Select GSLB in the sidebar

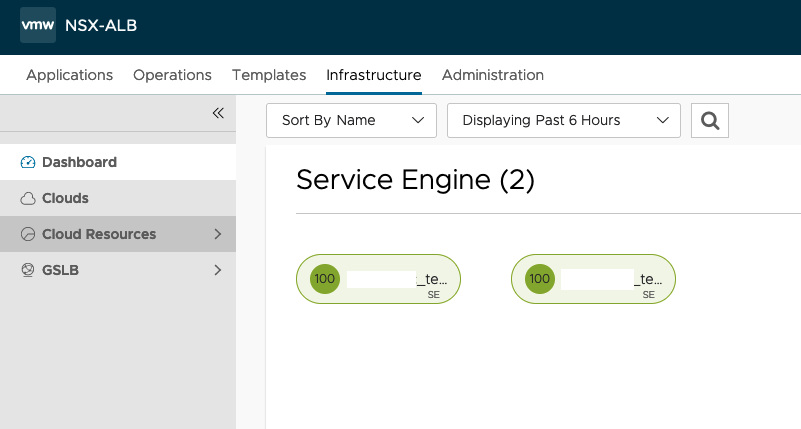(118, 270)
